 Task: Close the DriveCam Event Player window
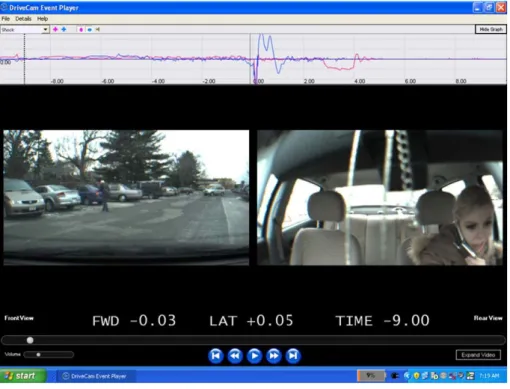[501, 7]
